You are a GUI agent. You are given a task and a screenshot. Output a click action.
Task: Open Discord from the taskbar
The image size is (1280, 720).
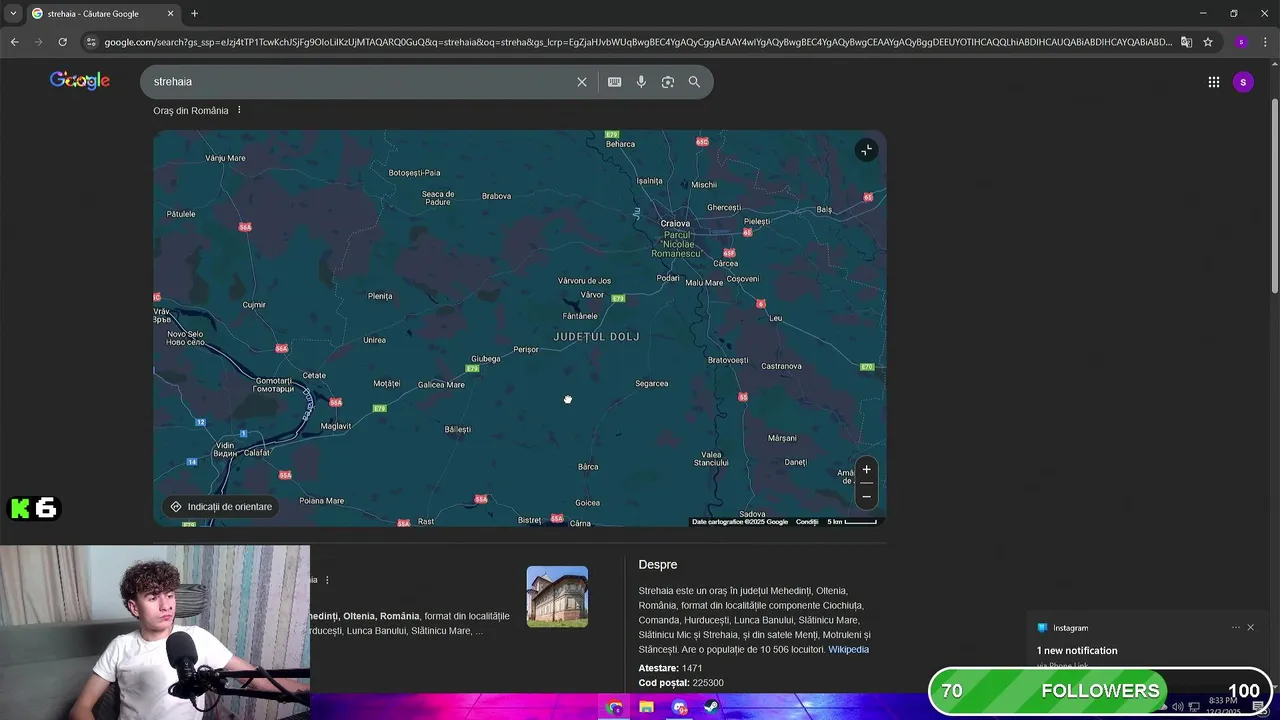pyautogui.click(x=679, y=707)
